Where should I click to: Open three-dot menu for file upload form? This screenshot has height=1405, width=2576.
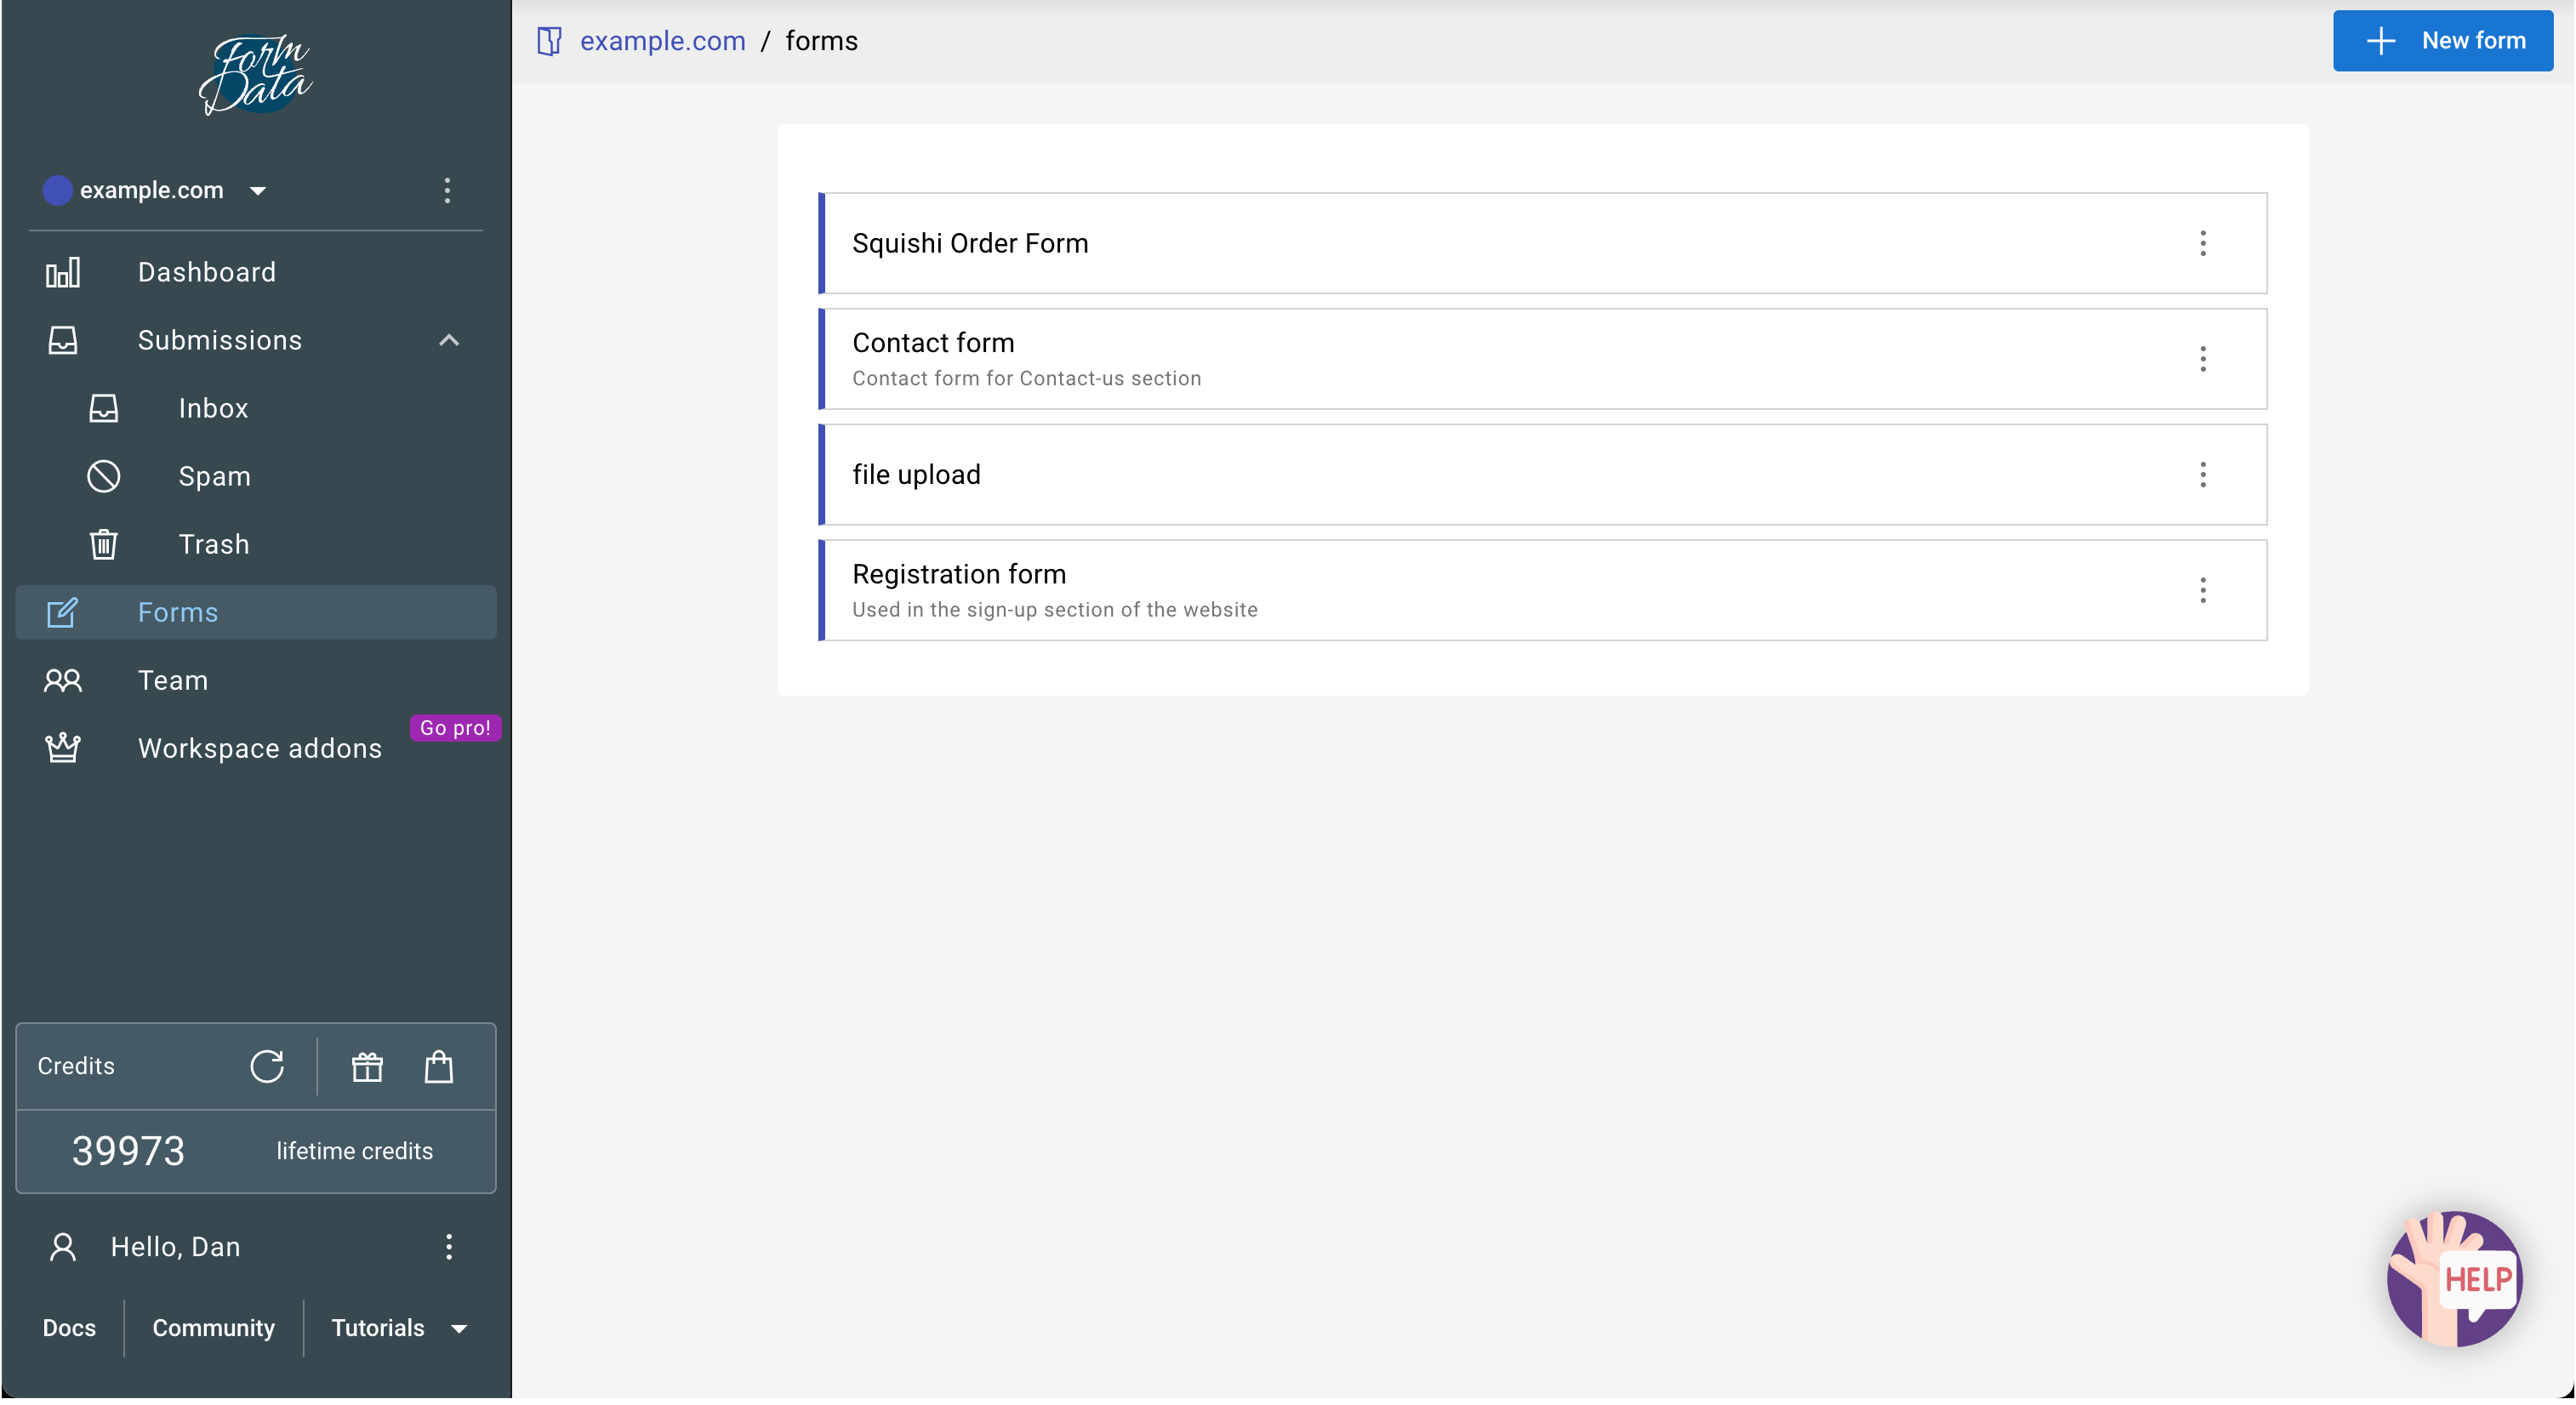point(2202,474)
